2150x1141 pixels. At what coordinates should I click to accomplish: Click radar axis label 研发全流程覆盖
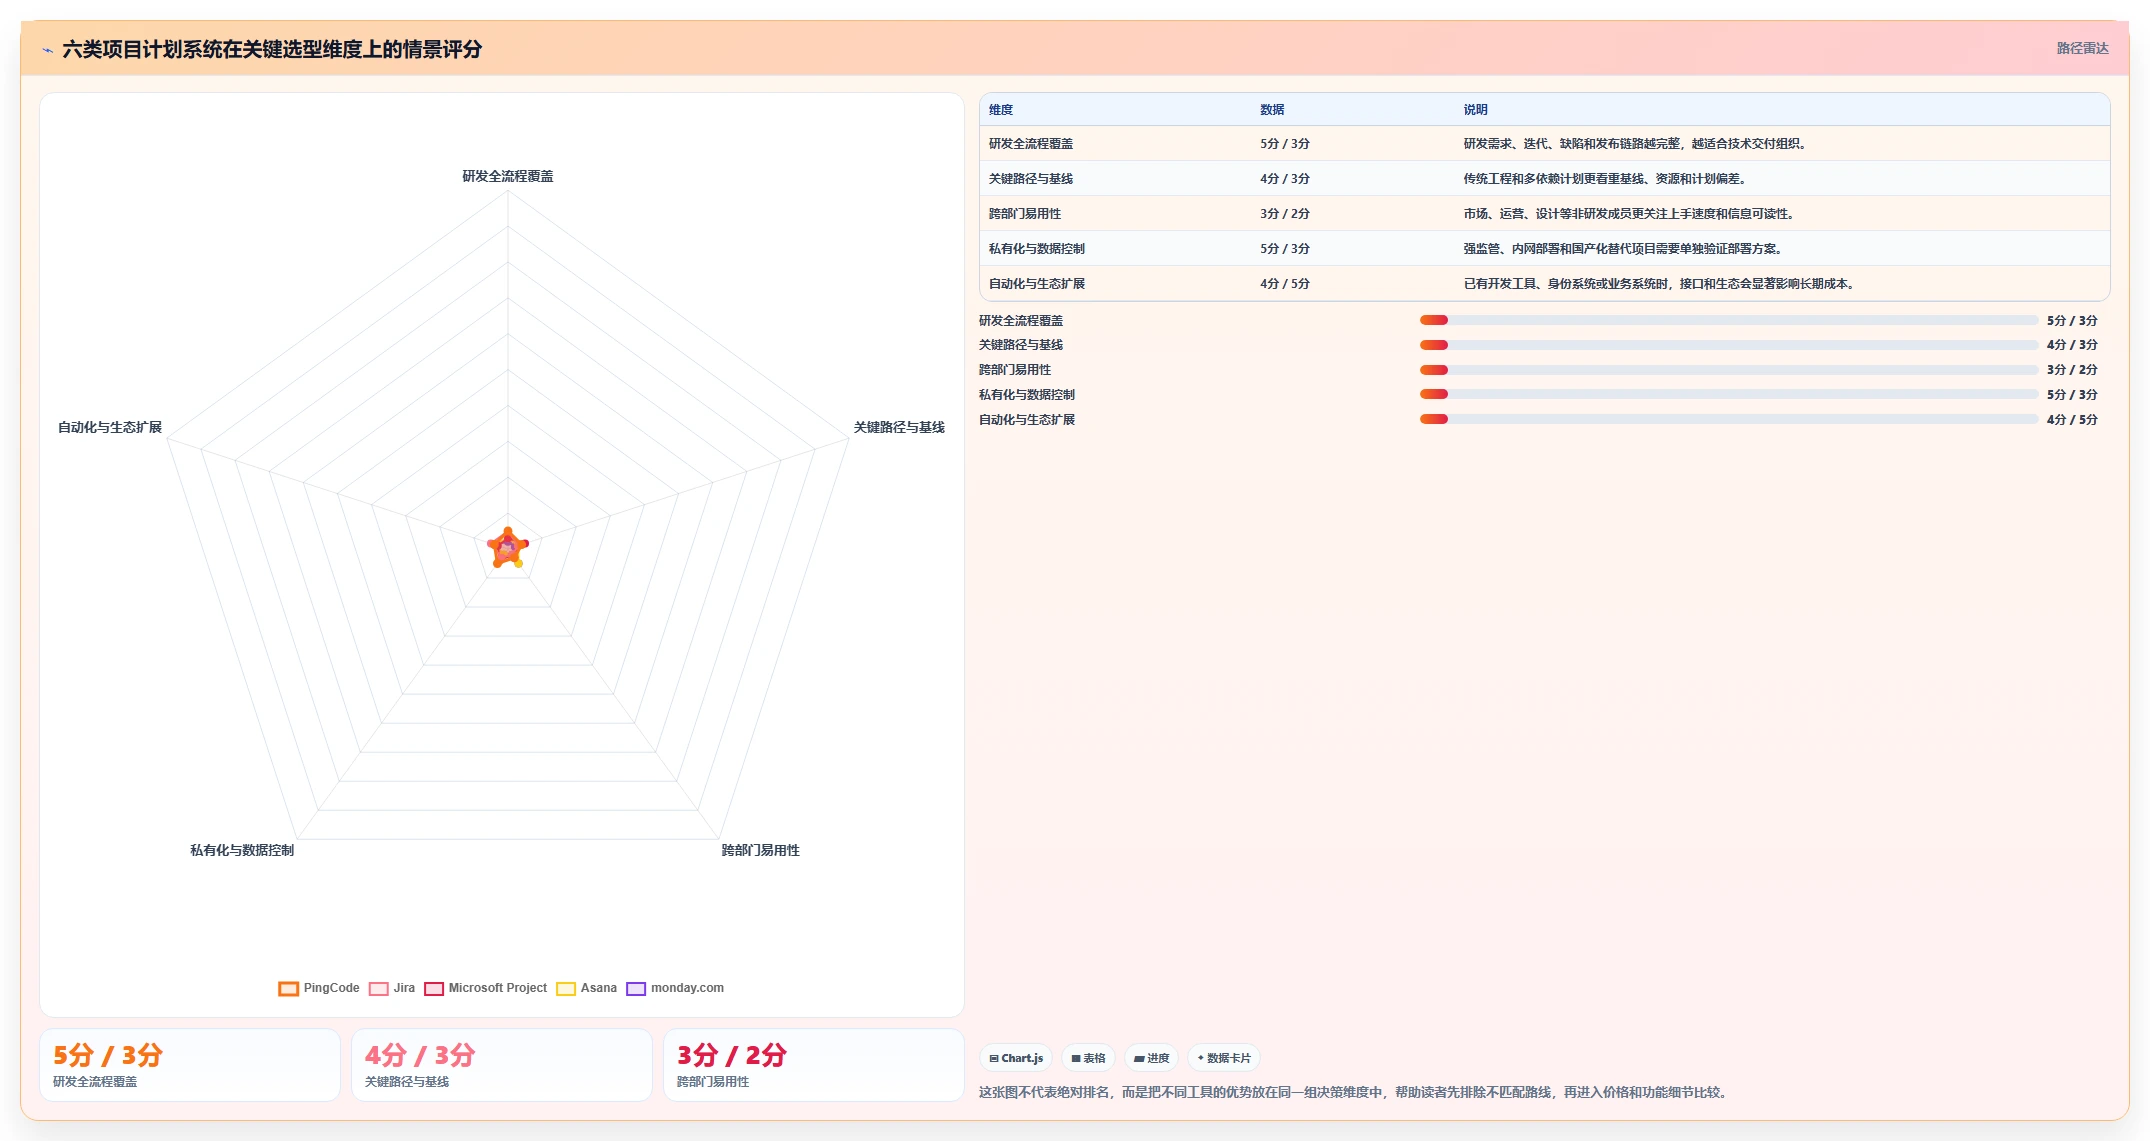pyautogui.click(x=508, y=176)
